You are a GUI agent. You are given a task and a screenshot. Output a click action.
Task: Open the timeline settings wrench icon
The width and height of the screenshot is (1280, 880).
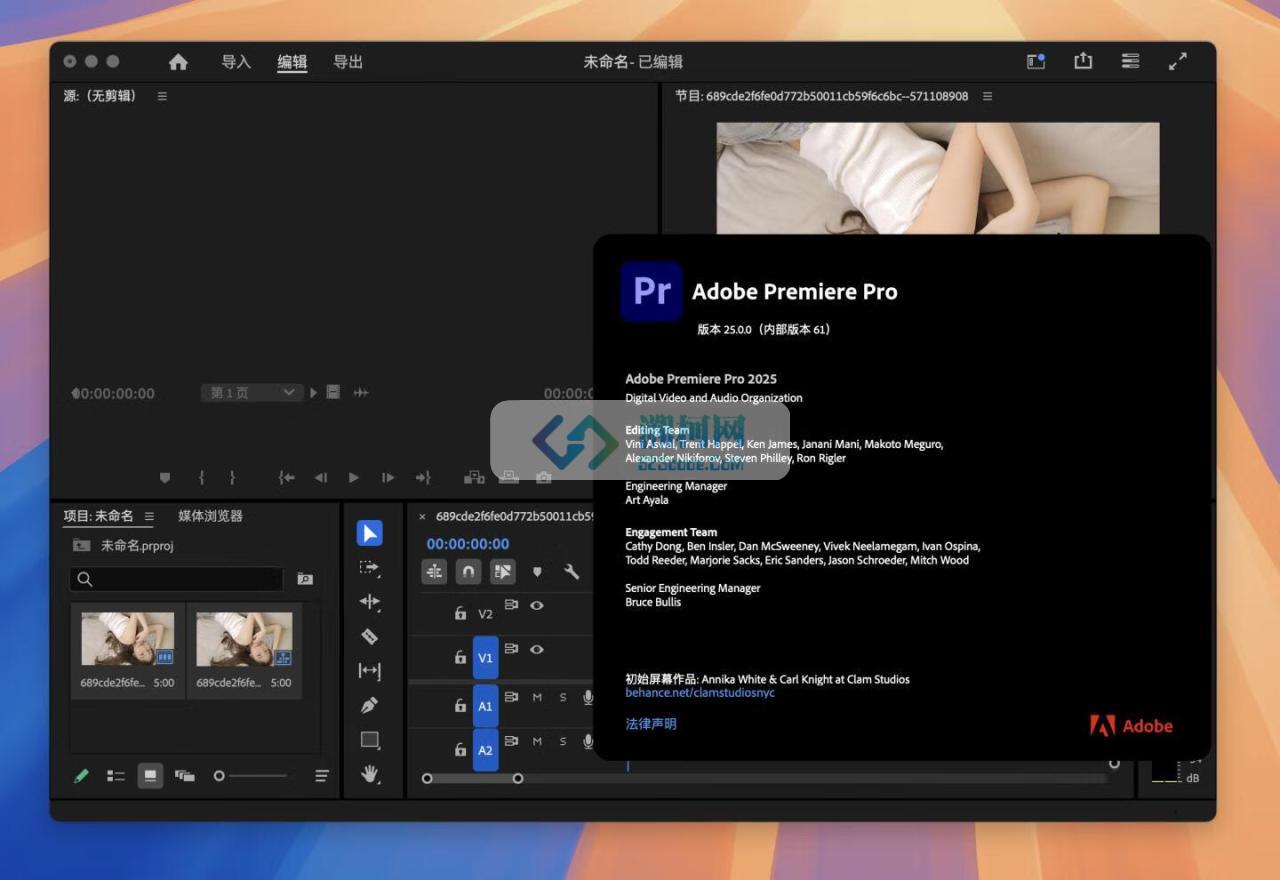[572, 572]
